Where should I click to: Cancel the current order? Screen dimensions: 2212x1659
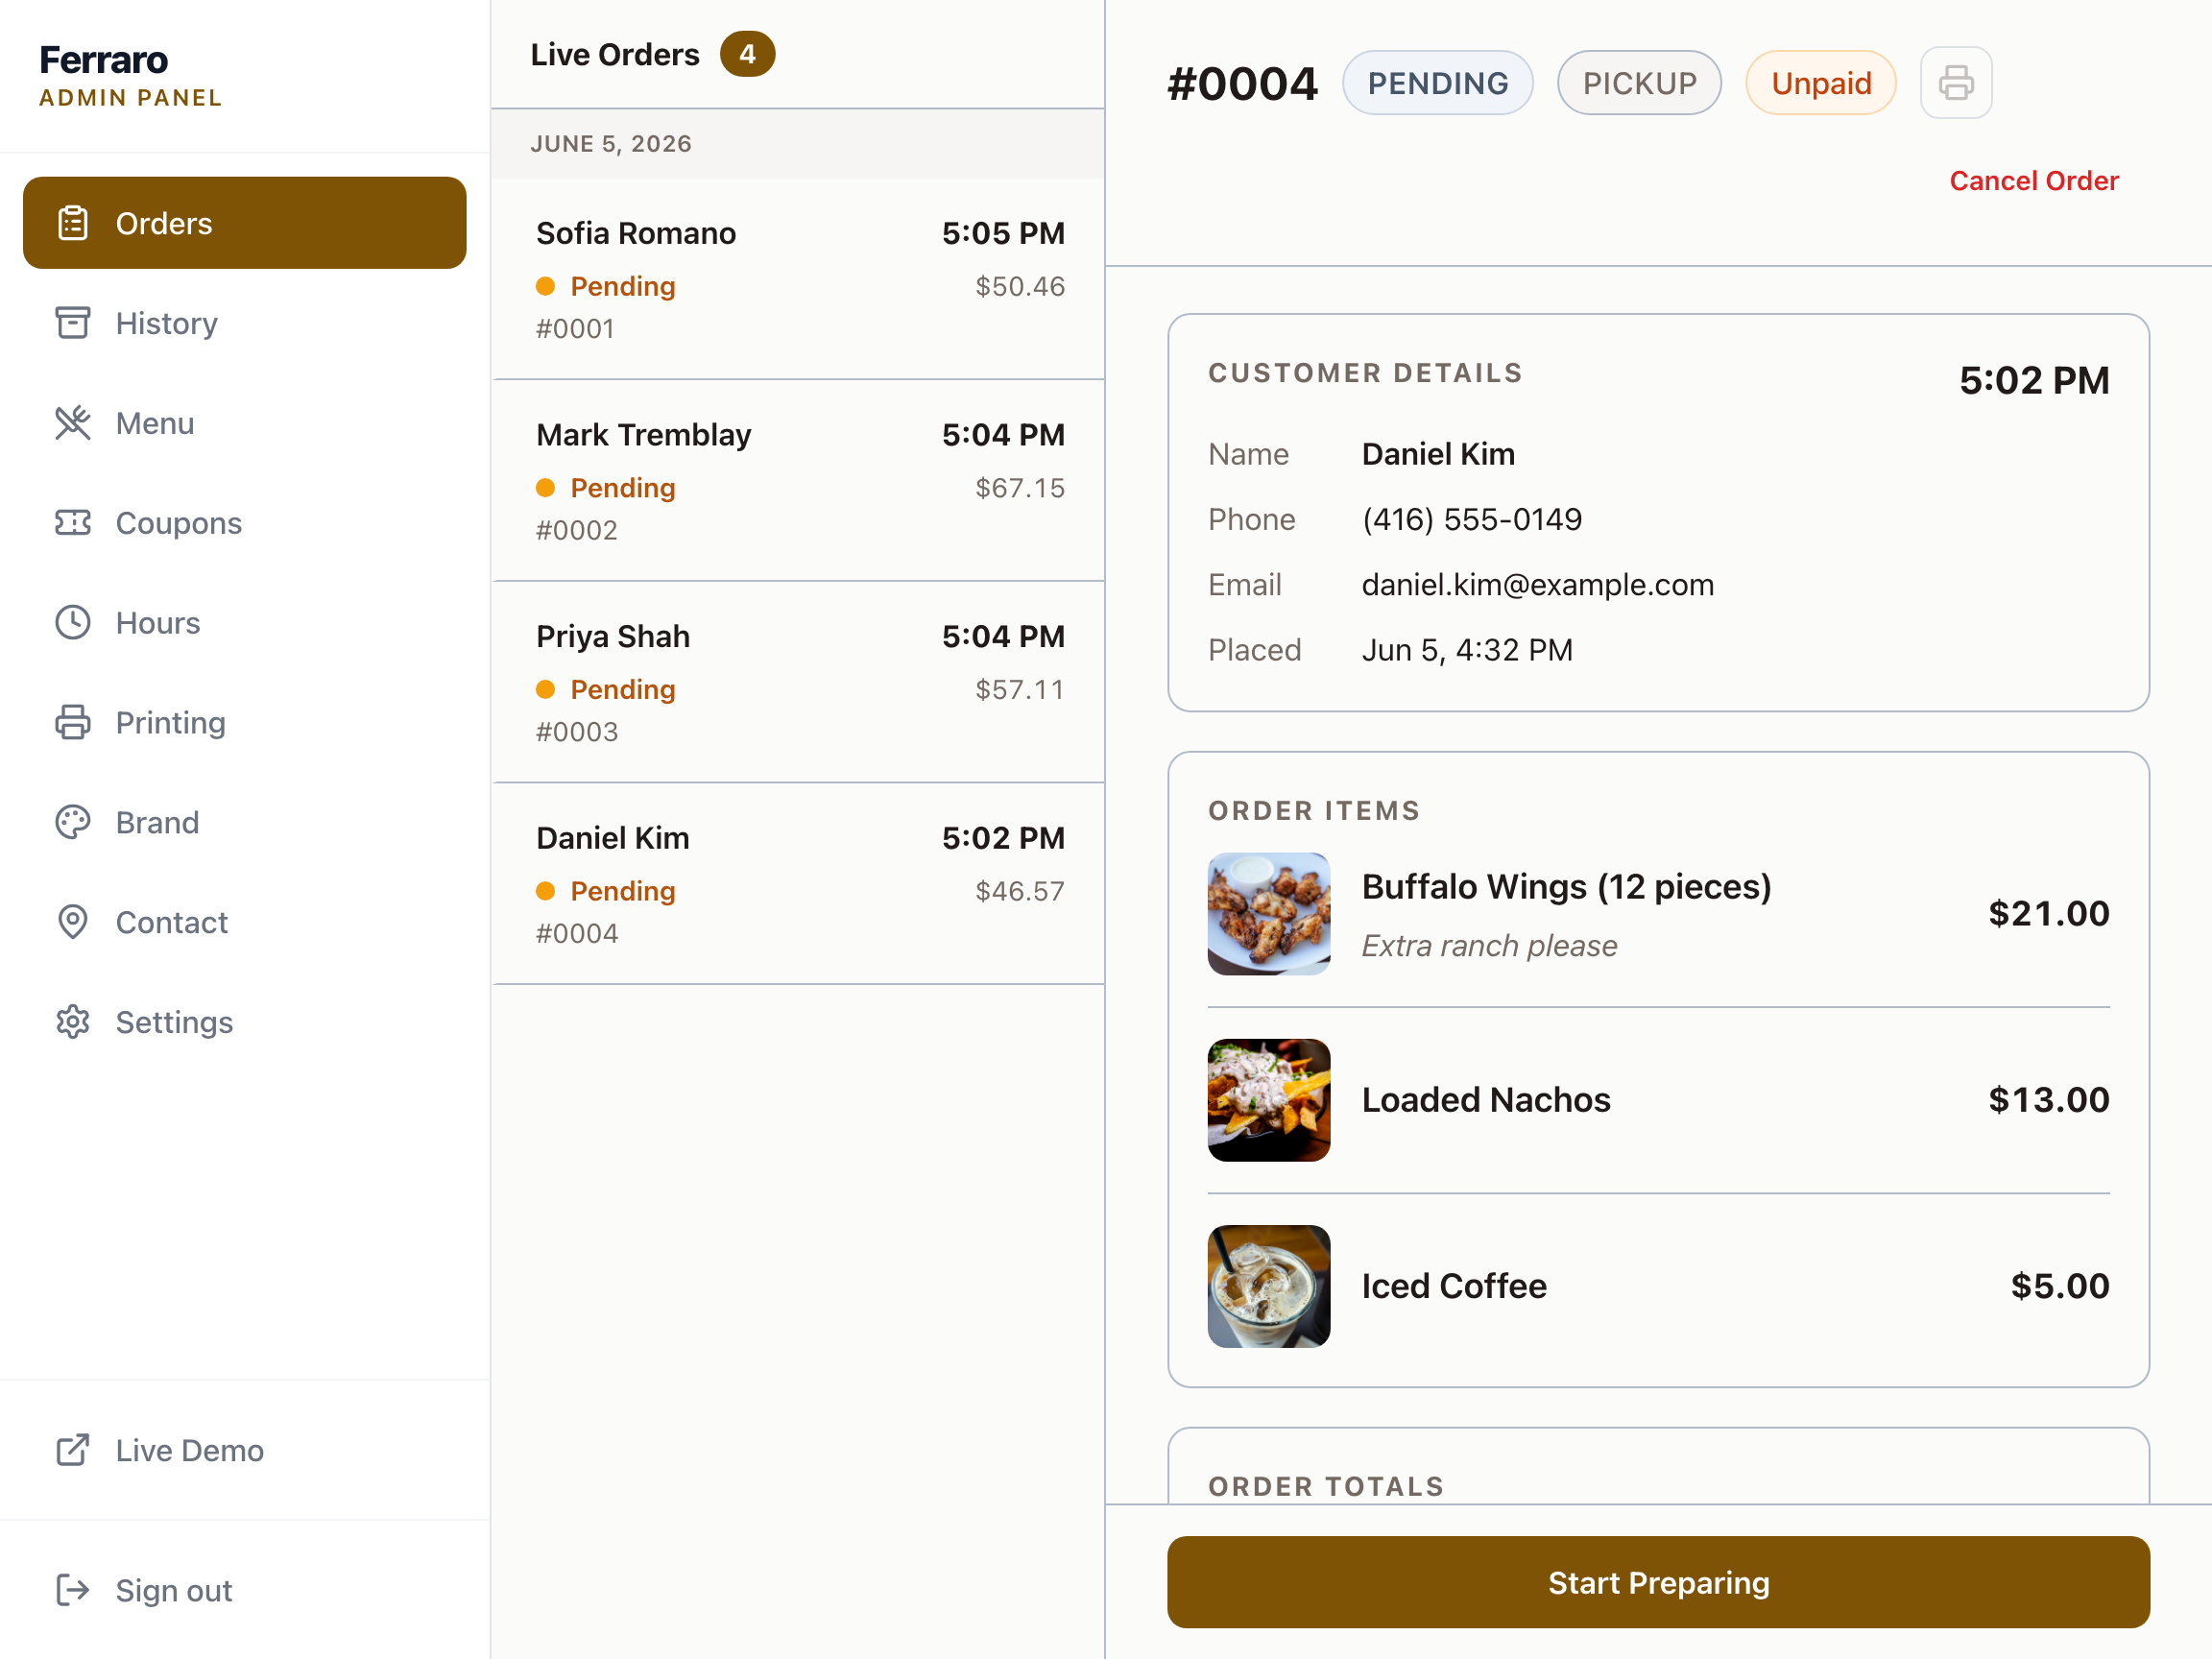[2033, 181]
